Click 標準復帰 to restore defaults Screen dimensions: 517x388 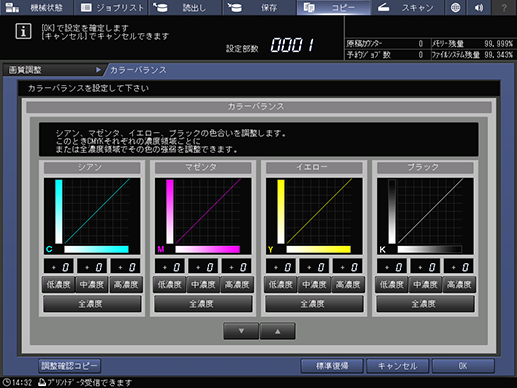pyautogui.click(x=332, y=366)
